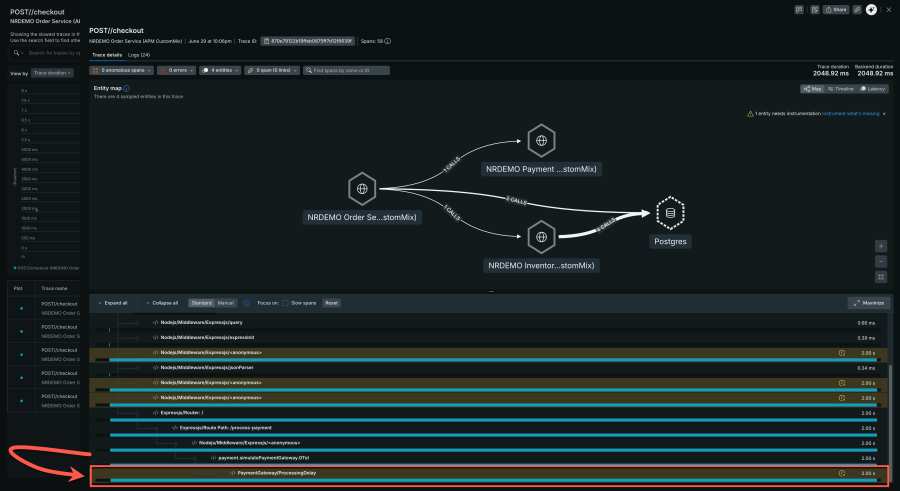Screen dimensions: 900x491
Task: Open the anomalous spans filter dropdown
Action: click(x=122, y=70)
